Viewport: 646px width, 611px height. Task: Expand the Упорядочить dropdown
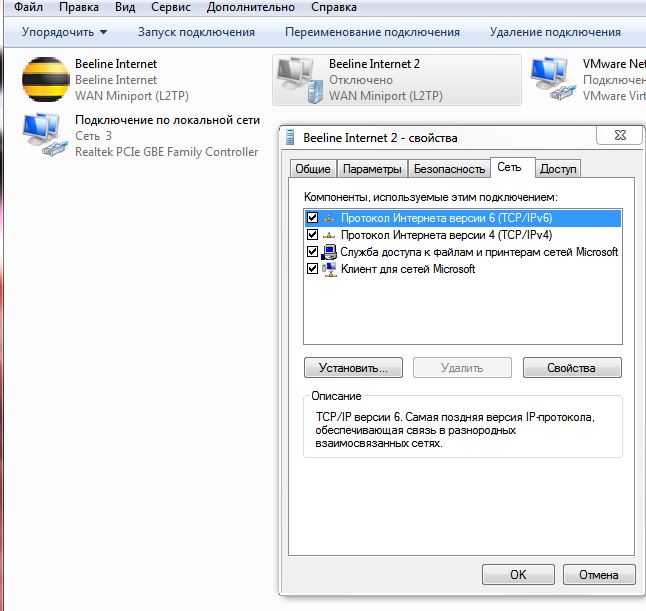pyautogui.click(x=64, y=32)
